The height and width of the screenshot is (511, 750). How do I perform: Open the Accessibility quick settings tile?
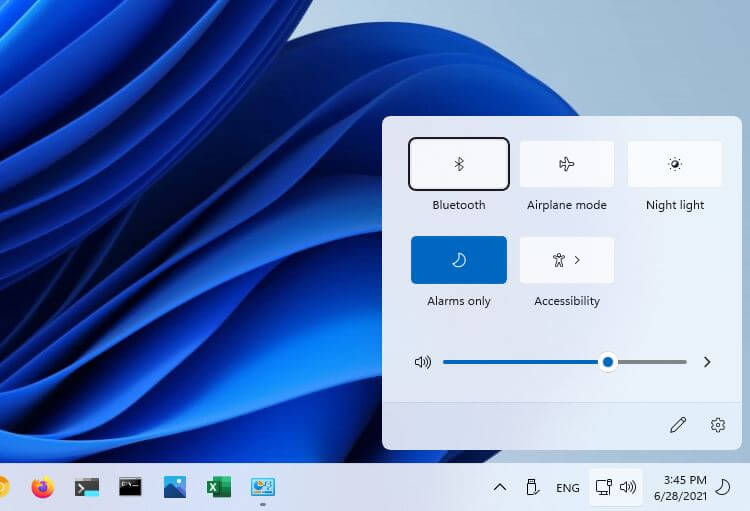567,260
